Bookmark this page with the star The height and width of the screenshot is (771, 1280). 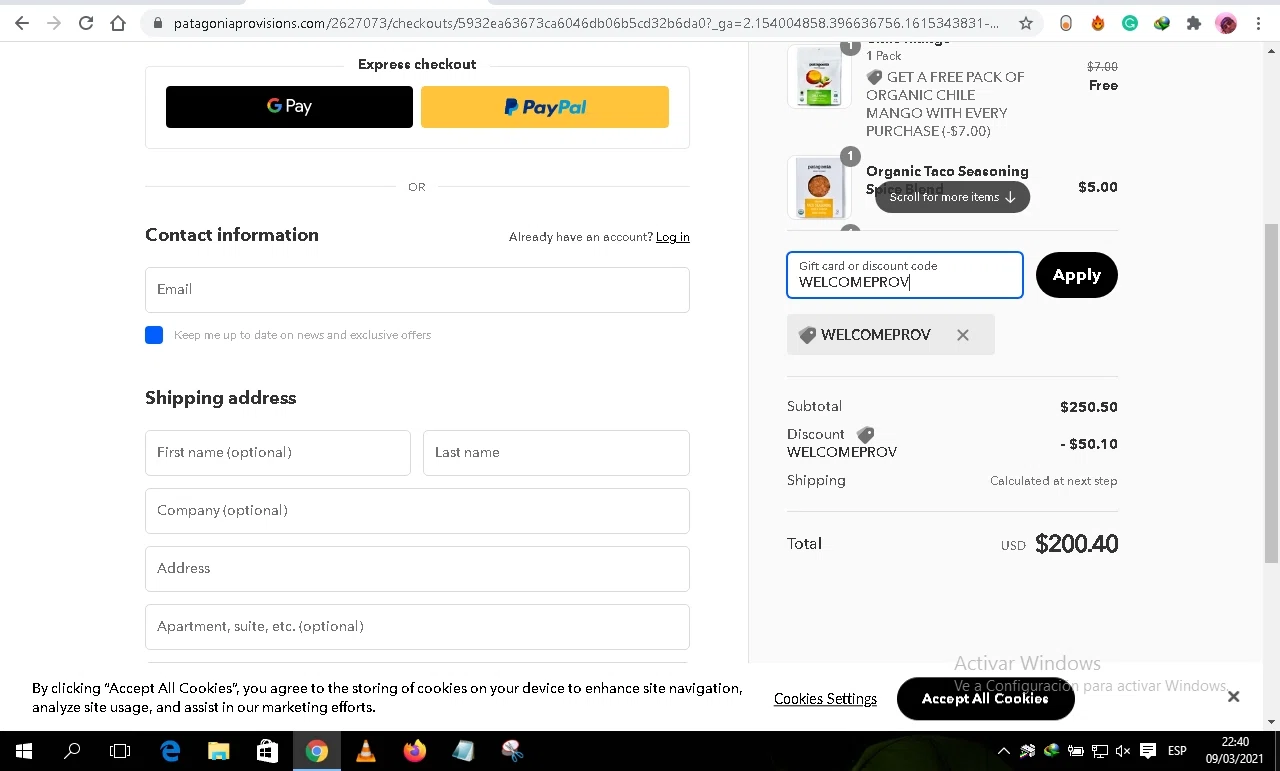click(x=1026, y=23)
